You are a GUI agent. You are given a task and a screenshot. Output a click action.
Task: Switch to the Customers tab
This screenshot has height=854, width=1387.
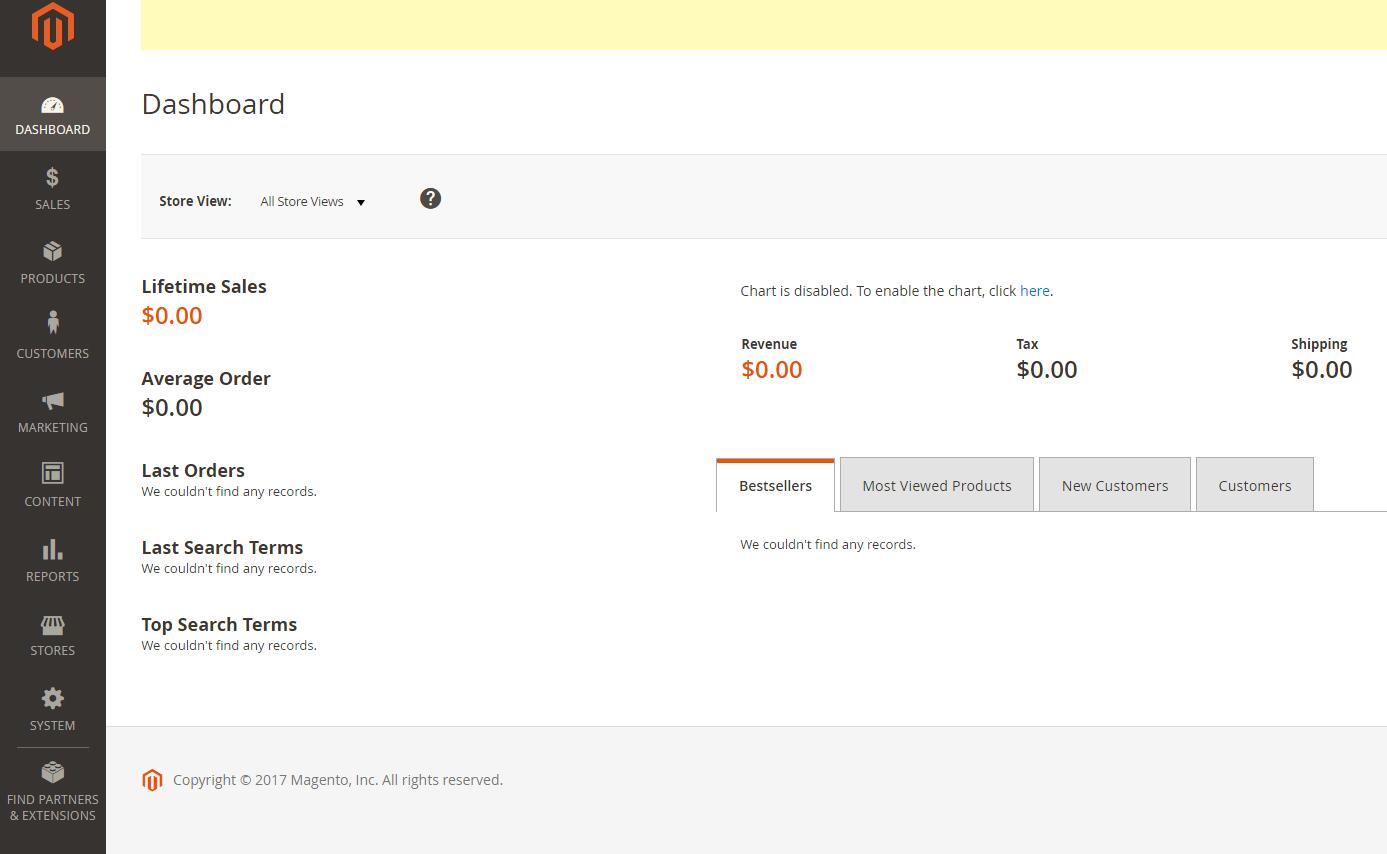click(1255, 486)
